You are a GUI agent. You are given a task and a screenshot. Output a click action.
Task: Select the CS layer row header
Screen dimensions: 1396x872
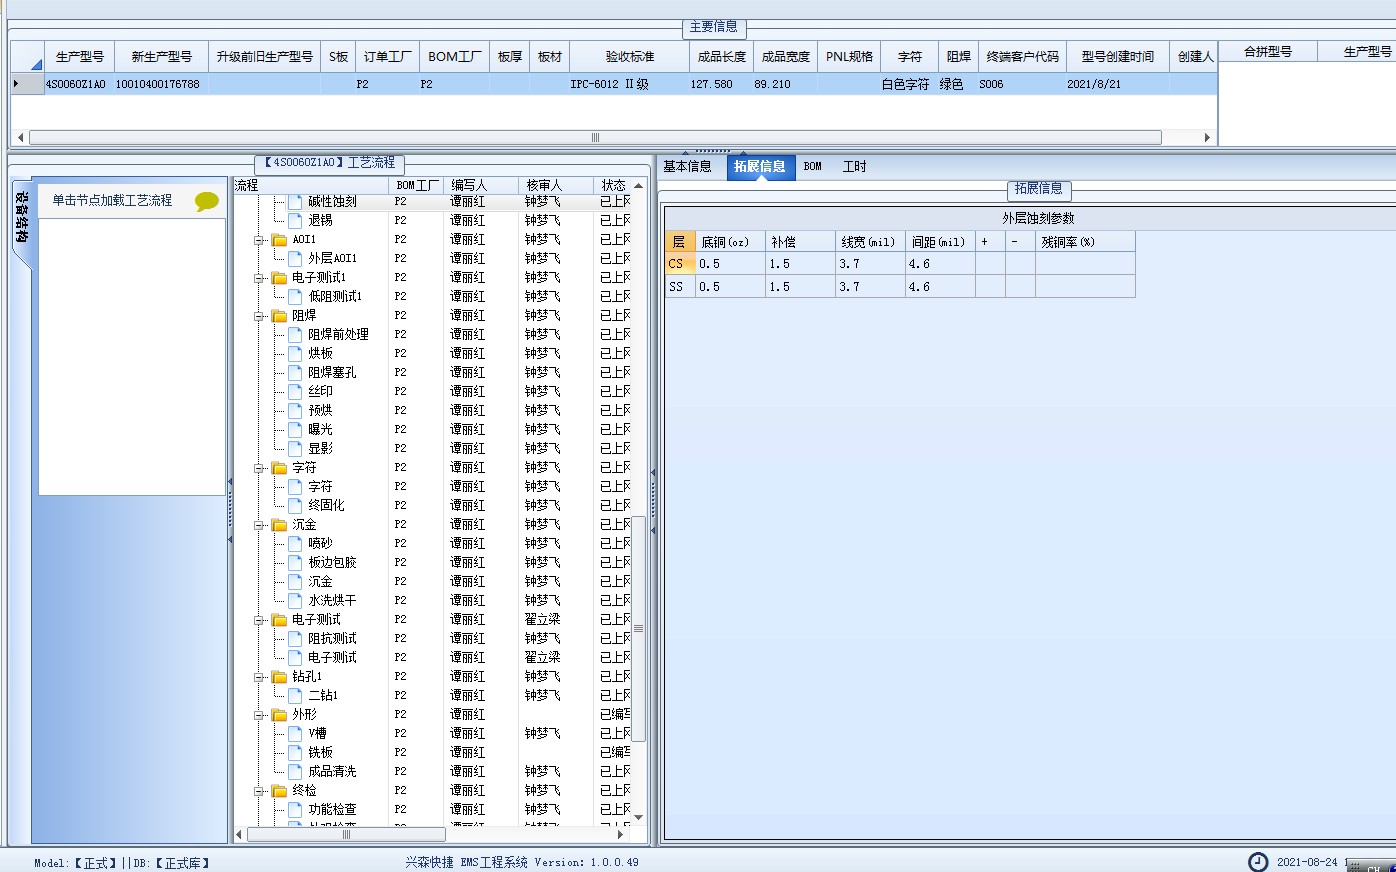point(680,264)
